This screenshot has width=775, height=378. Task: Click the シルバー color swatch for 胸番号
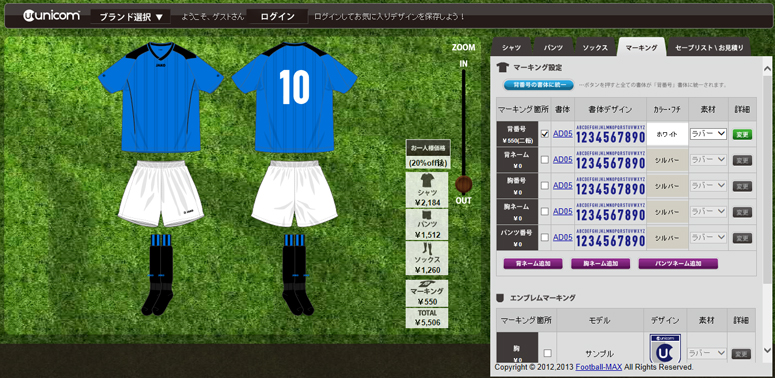667,186
